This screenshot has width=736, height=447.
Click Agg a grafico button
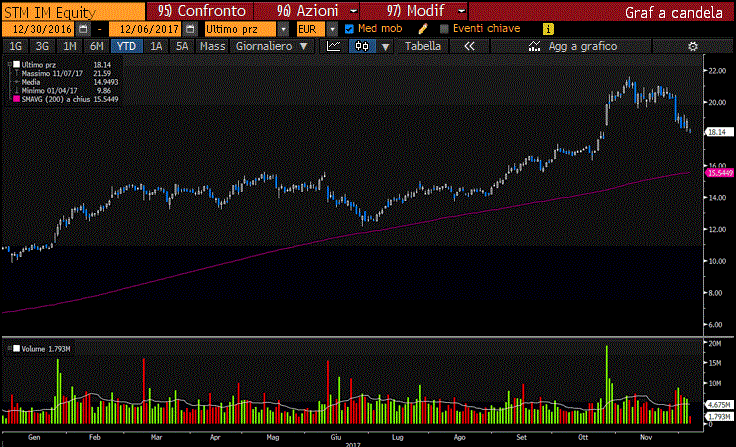(x=571, y=46)
